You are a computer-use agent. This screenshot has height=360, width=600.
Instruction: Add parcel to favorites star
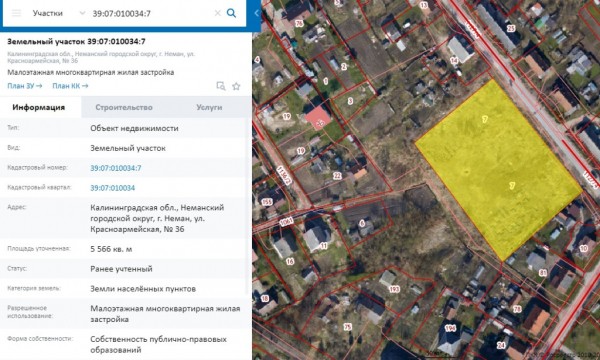(236, 86)
